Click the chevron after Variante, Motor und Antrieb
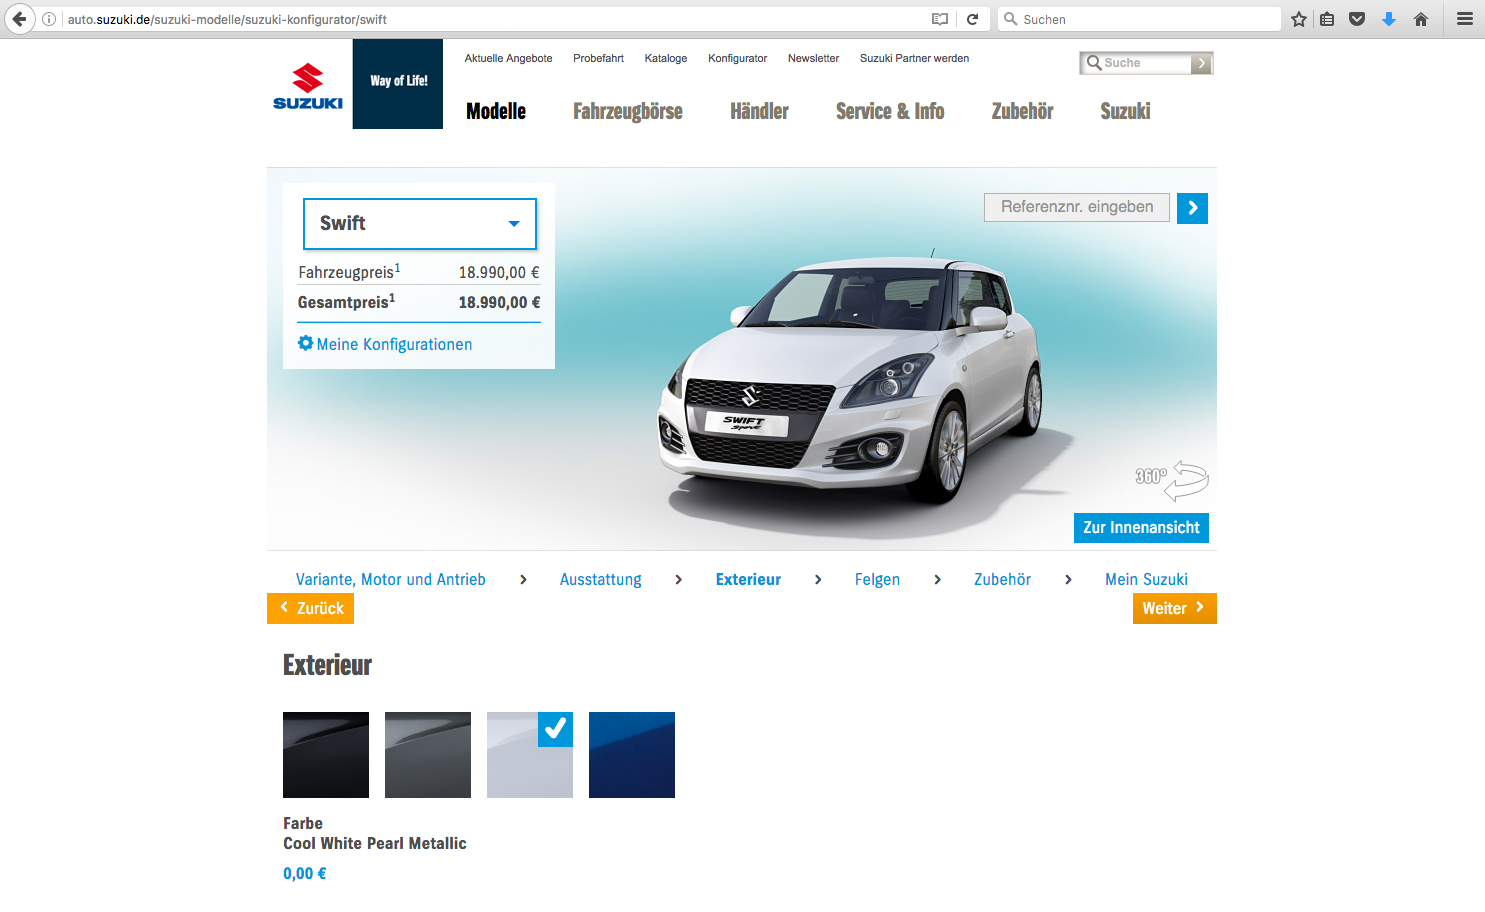1485x912 pixels. (x=523, y=580)
